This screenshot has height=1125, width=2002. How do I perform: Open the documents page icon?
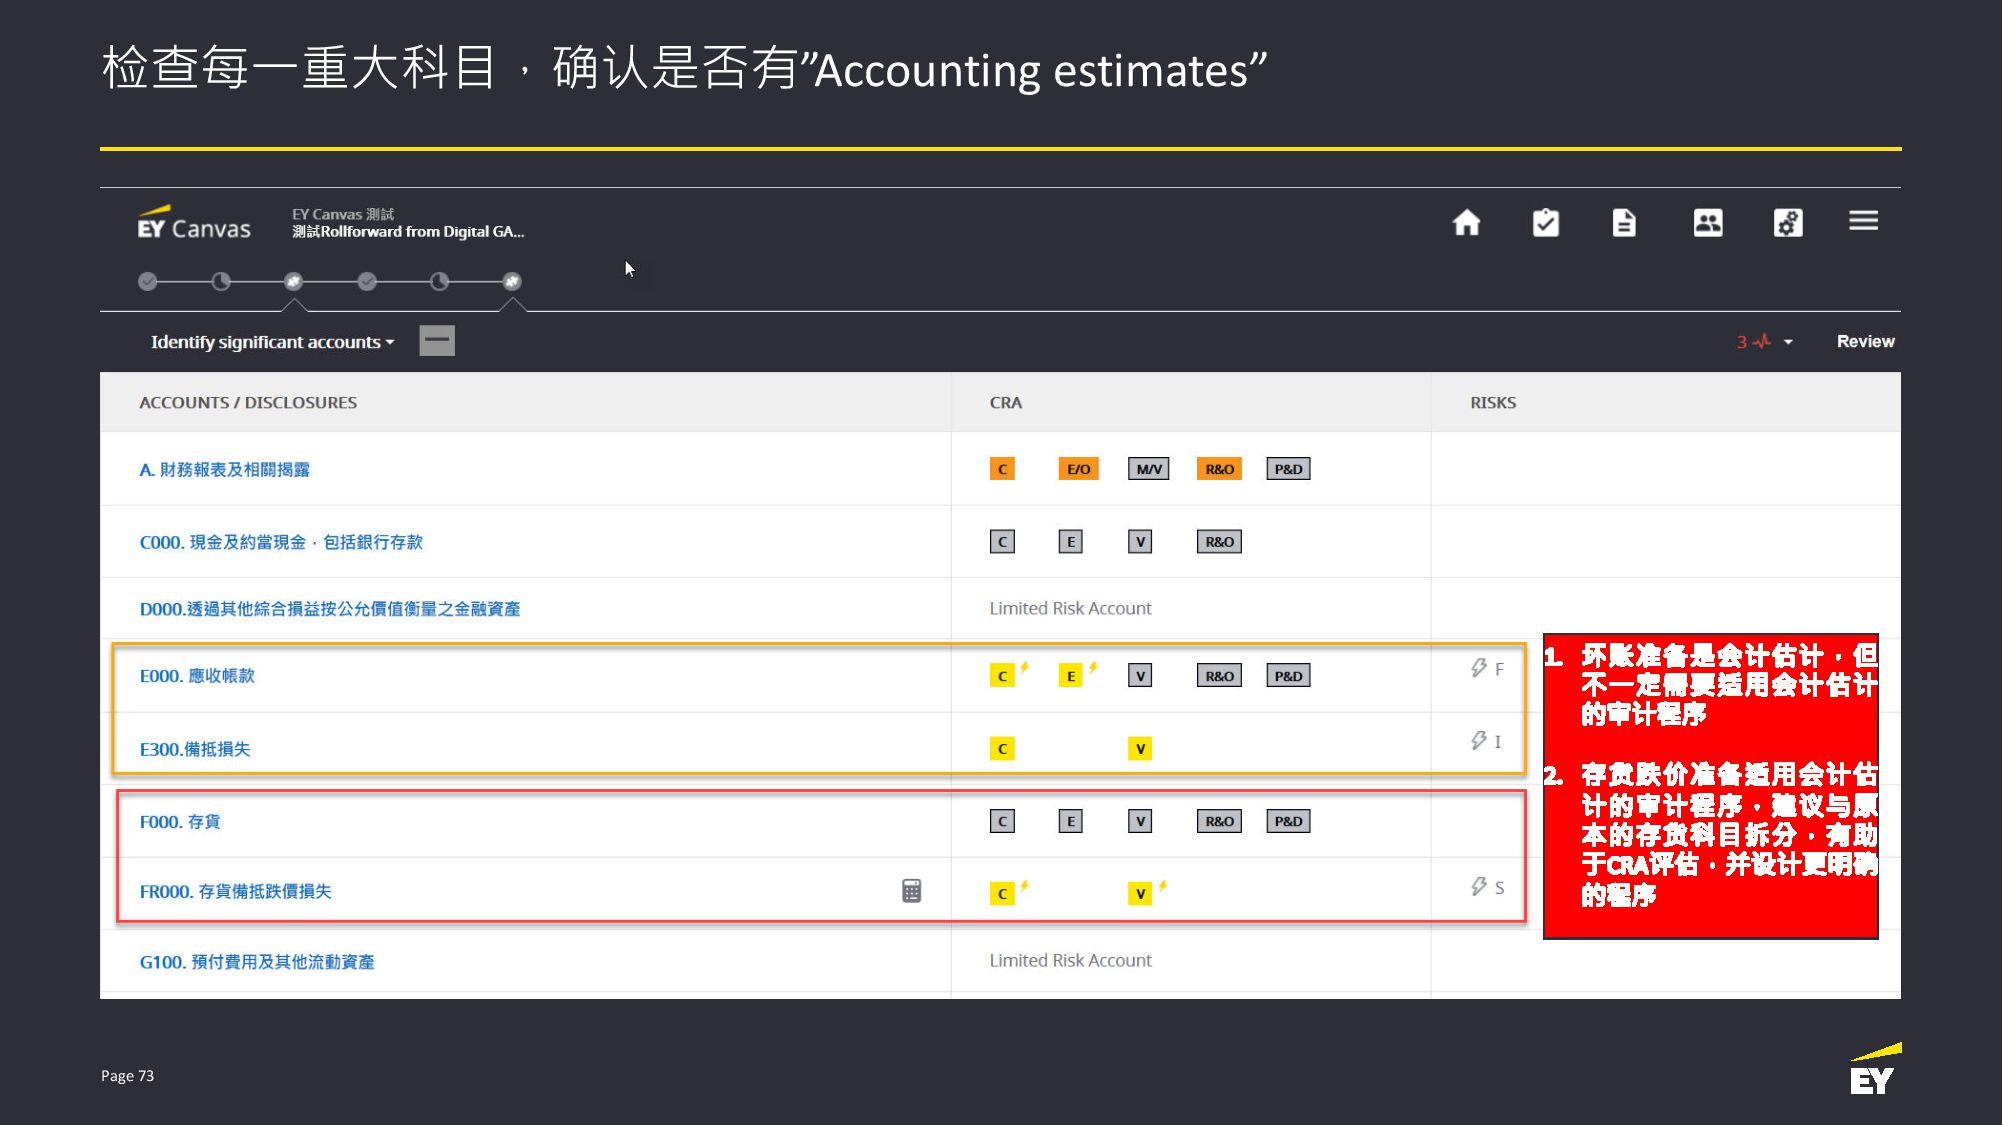[1624, 222]
